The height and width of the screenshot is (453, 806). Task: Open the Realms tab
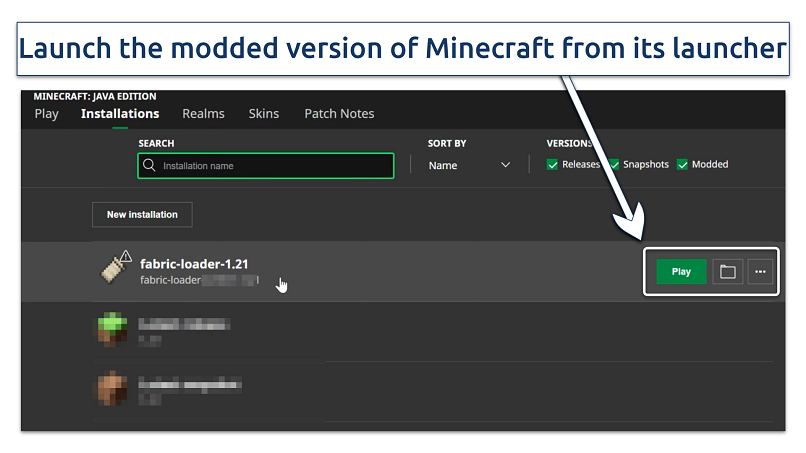203,114
